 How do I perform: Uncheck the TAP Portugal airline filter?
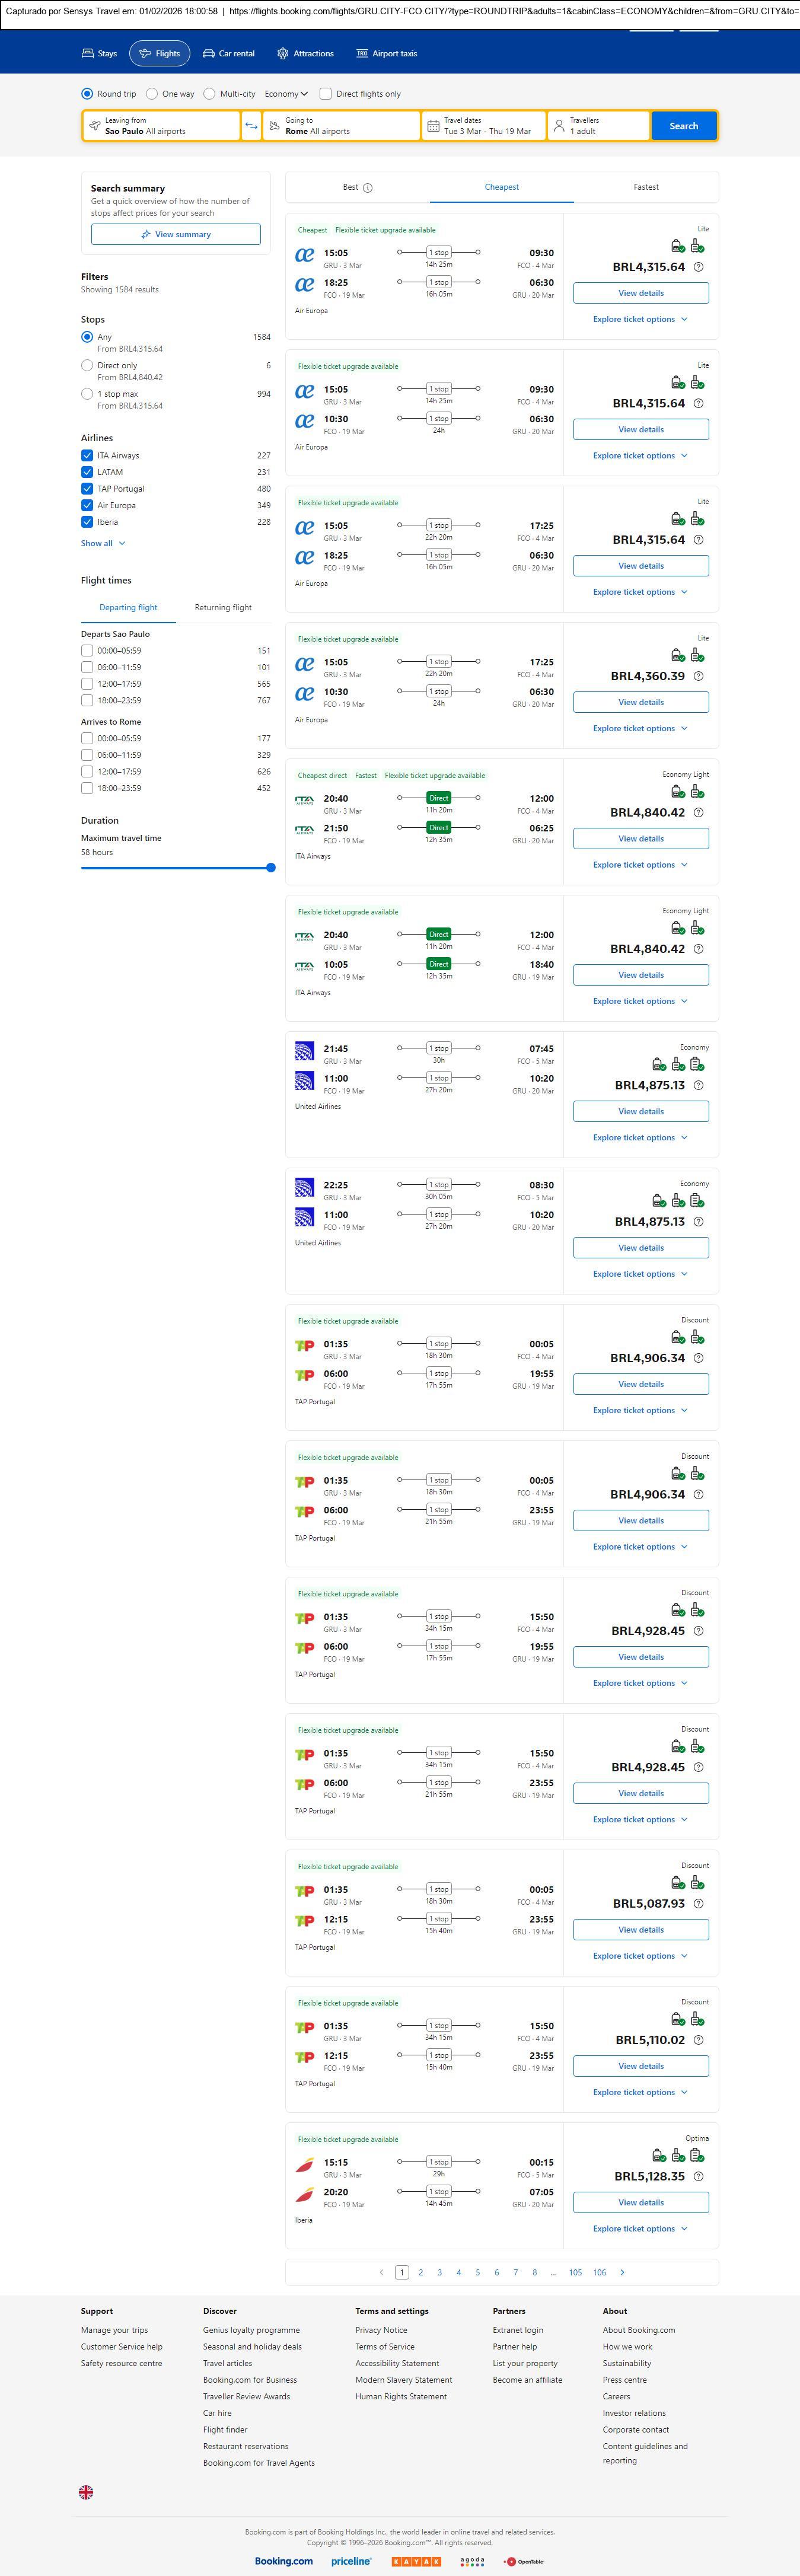(x=87, y=489)
